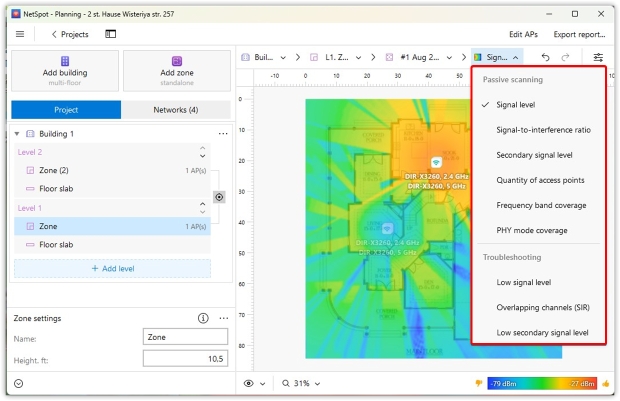The image size is (620, 401).
Task: Click the Level 1 label
Action: [x=30, y=208]
